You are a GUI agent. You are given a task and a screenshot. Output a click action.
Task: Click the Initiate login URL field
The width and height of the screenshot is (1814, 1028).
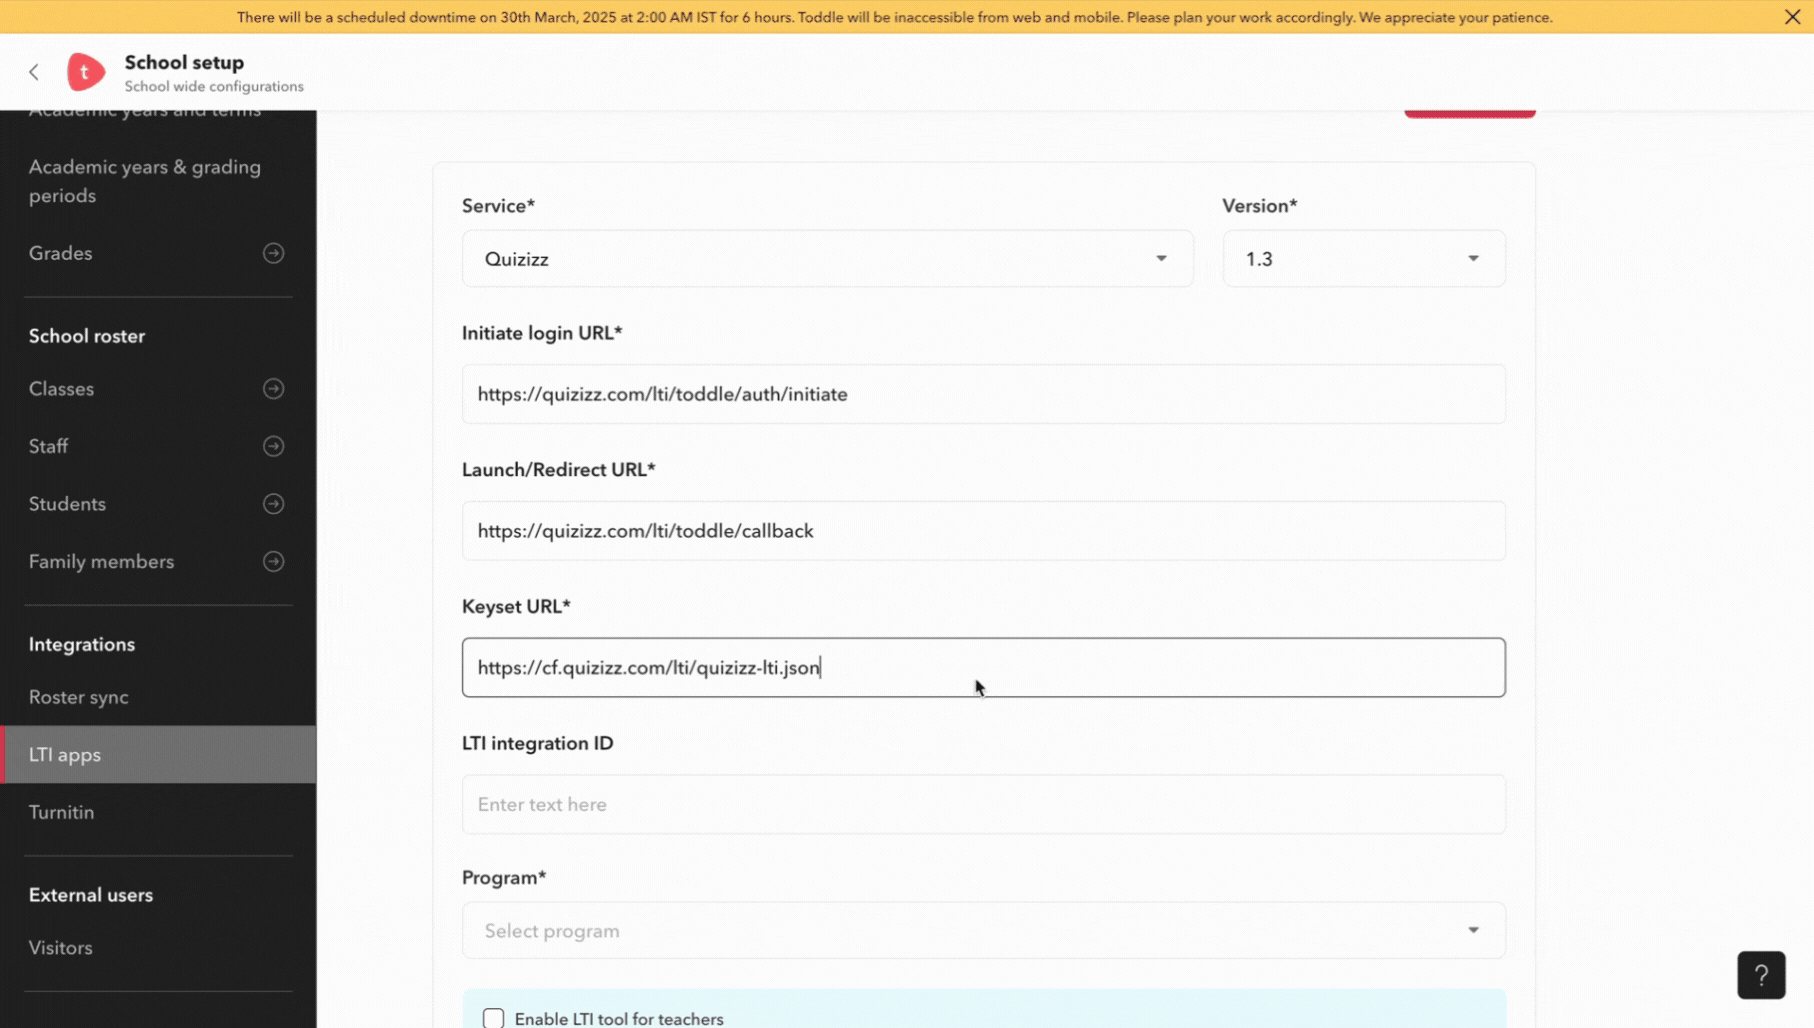click(983, 394)
